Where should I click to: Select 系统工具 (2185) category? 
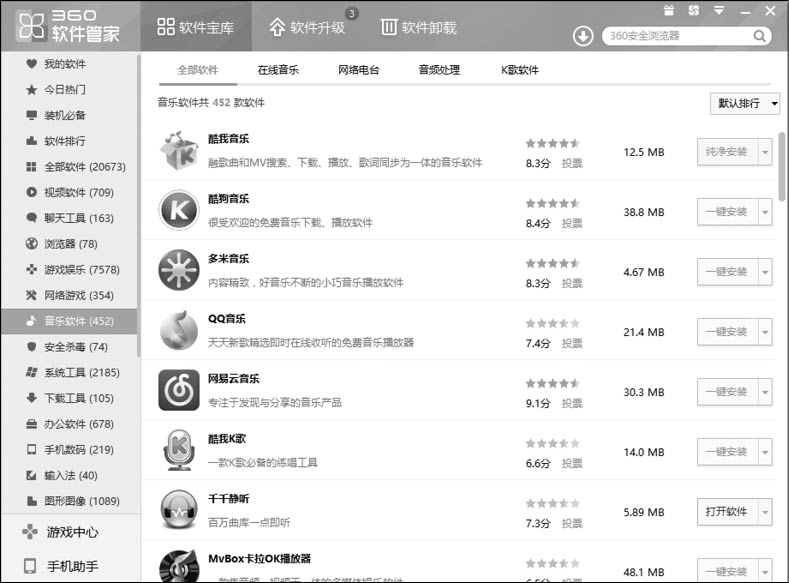point(69,372)
